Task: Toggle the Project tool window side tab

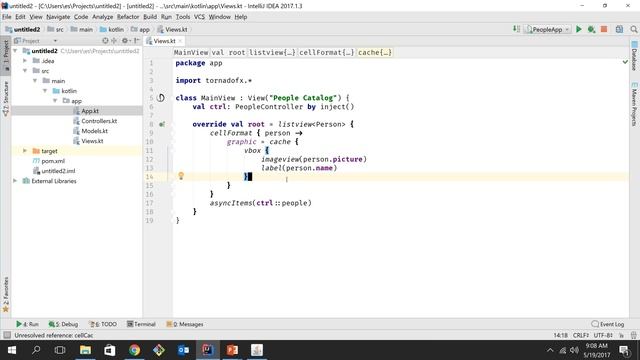Action: [x=6, y=56]
